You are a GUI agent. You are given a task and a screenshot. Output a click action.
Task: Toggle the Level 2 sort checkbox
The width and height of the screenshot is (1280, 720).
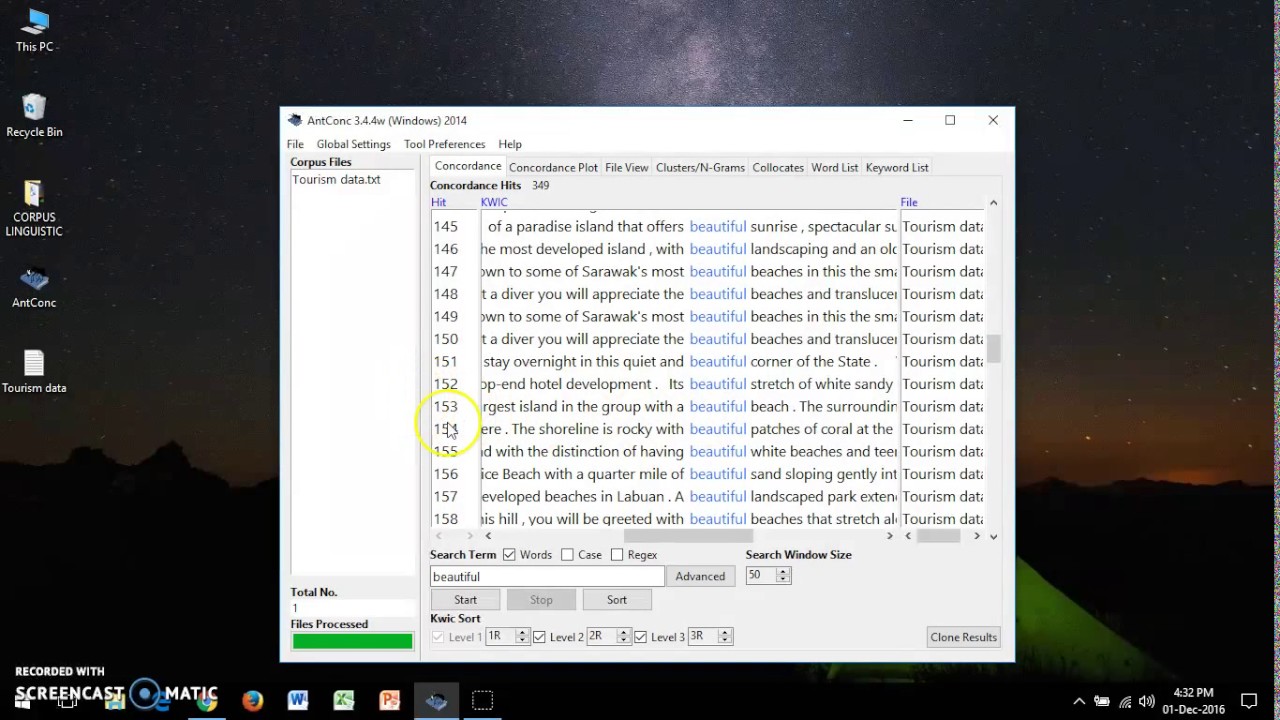click(539, 637)
